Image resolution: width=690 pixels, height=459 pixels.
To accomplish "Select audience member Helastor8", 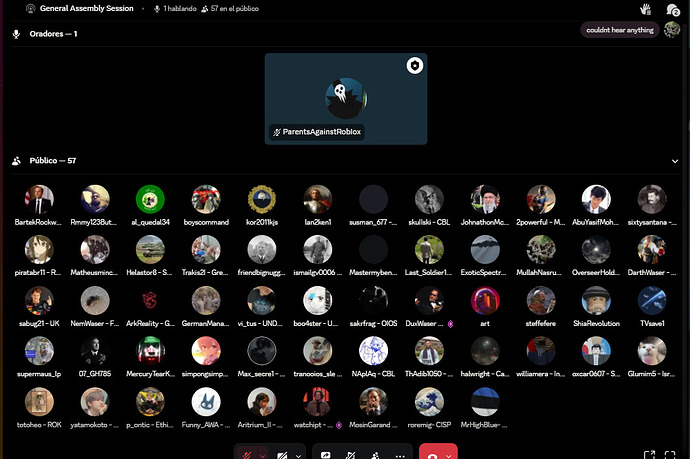I will (x=150, y=256).
